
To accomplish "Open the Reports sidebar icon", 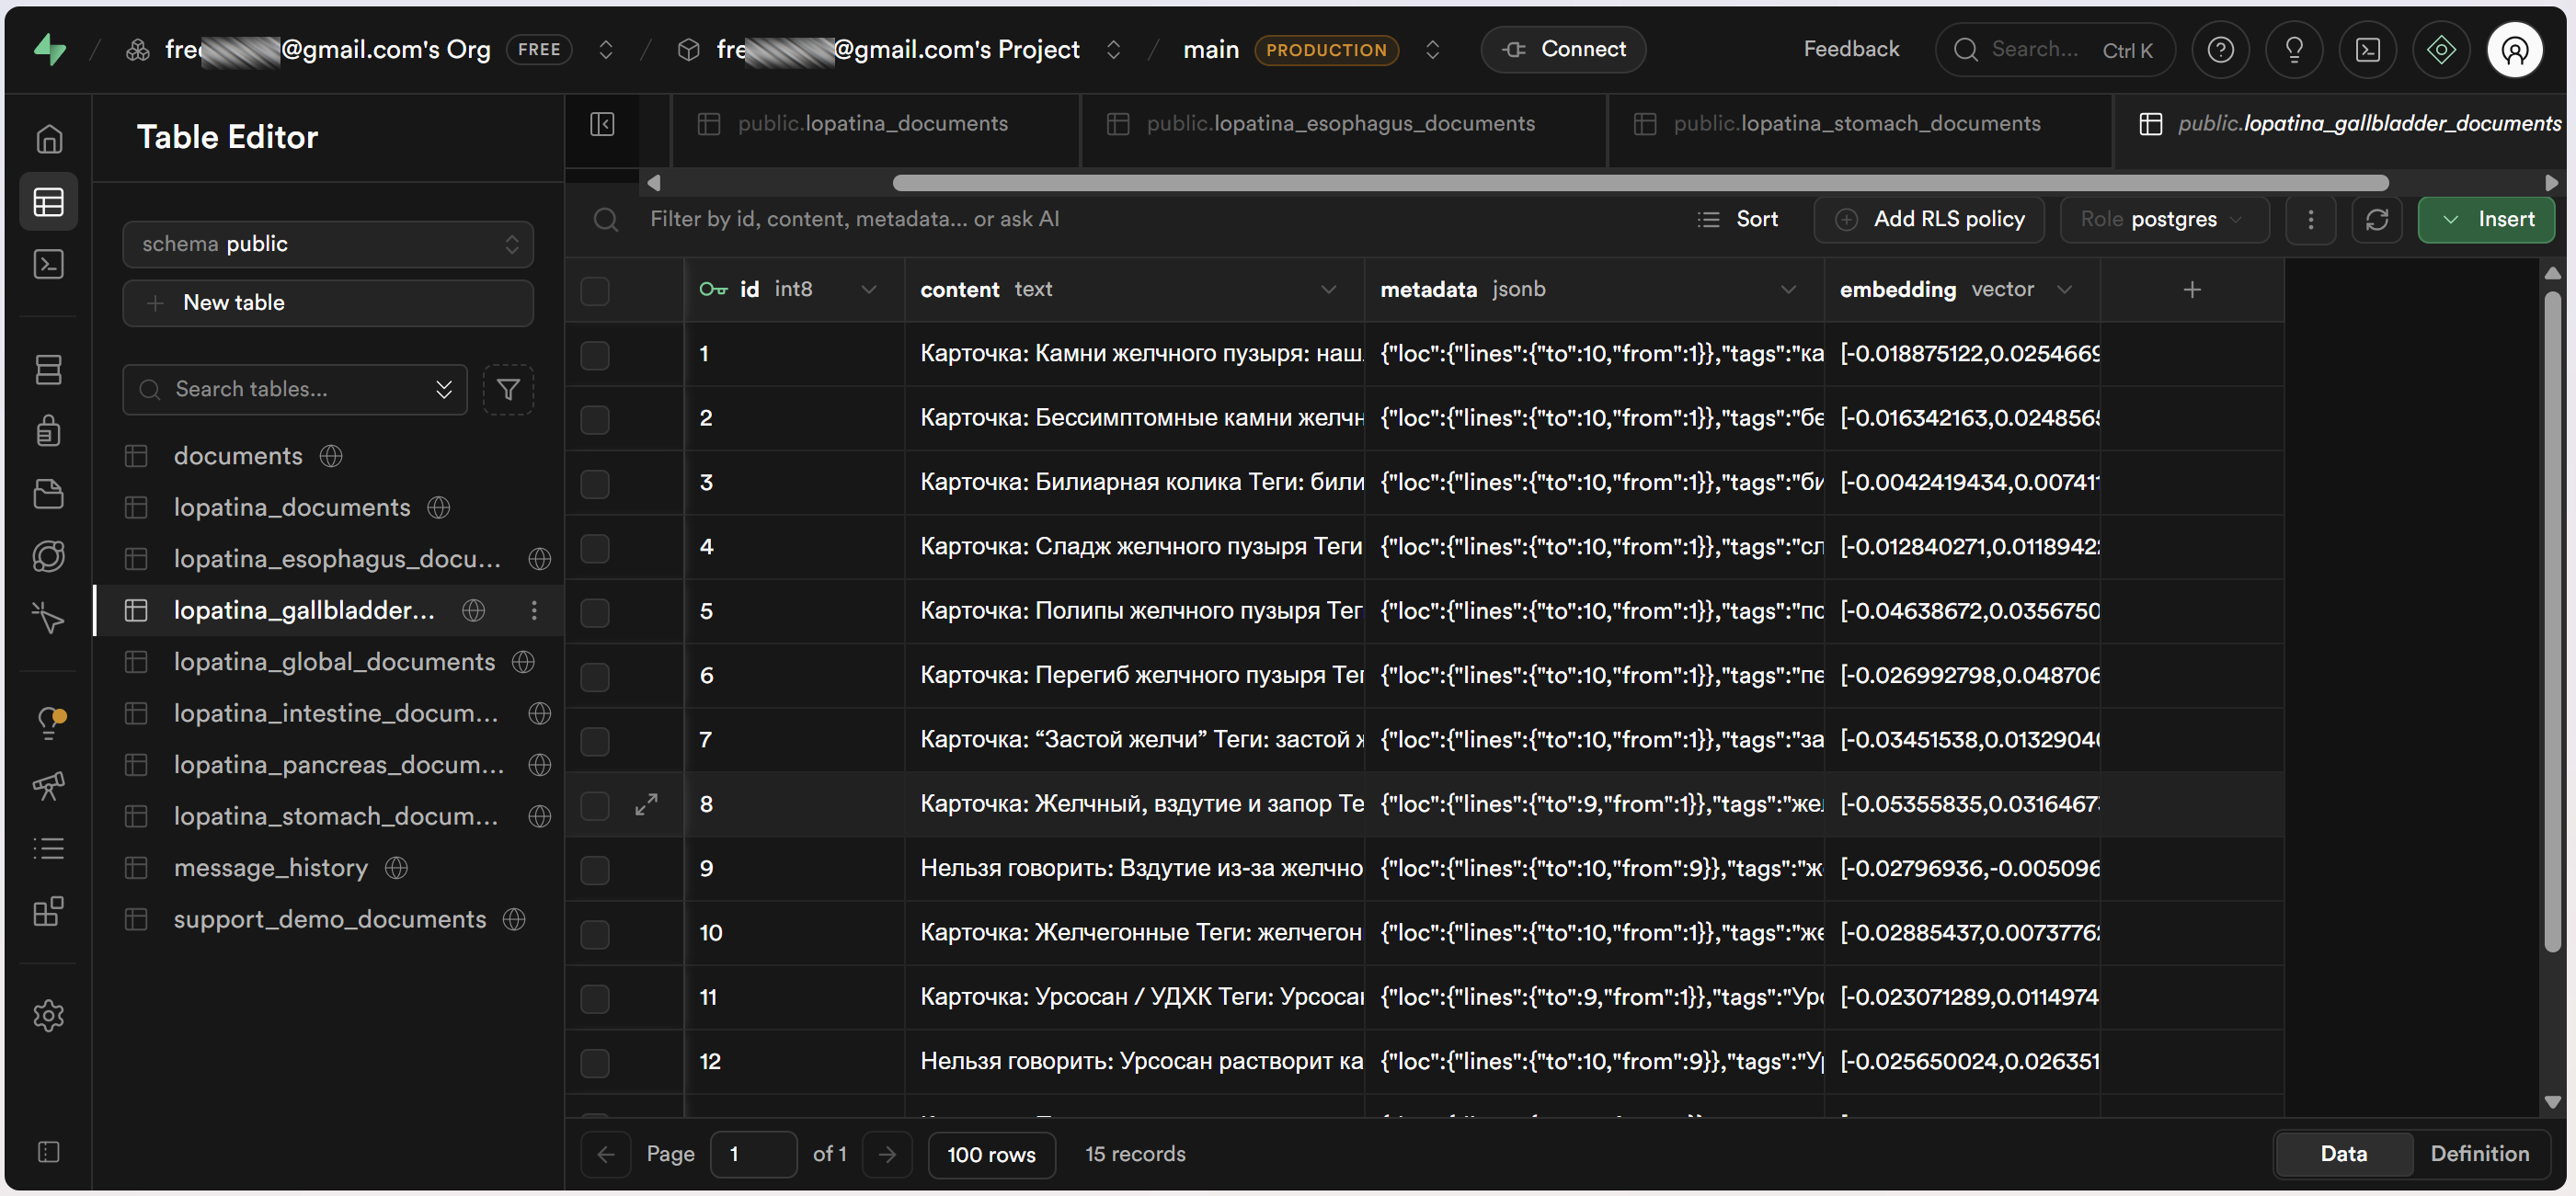I will [49, 786].
